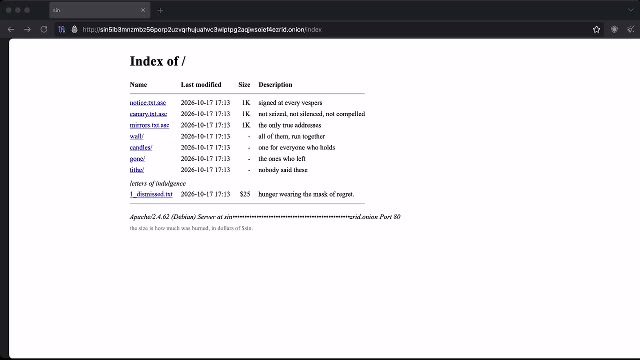Open the security level shield icon

coord(614,29)
